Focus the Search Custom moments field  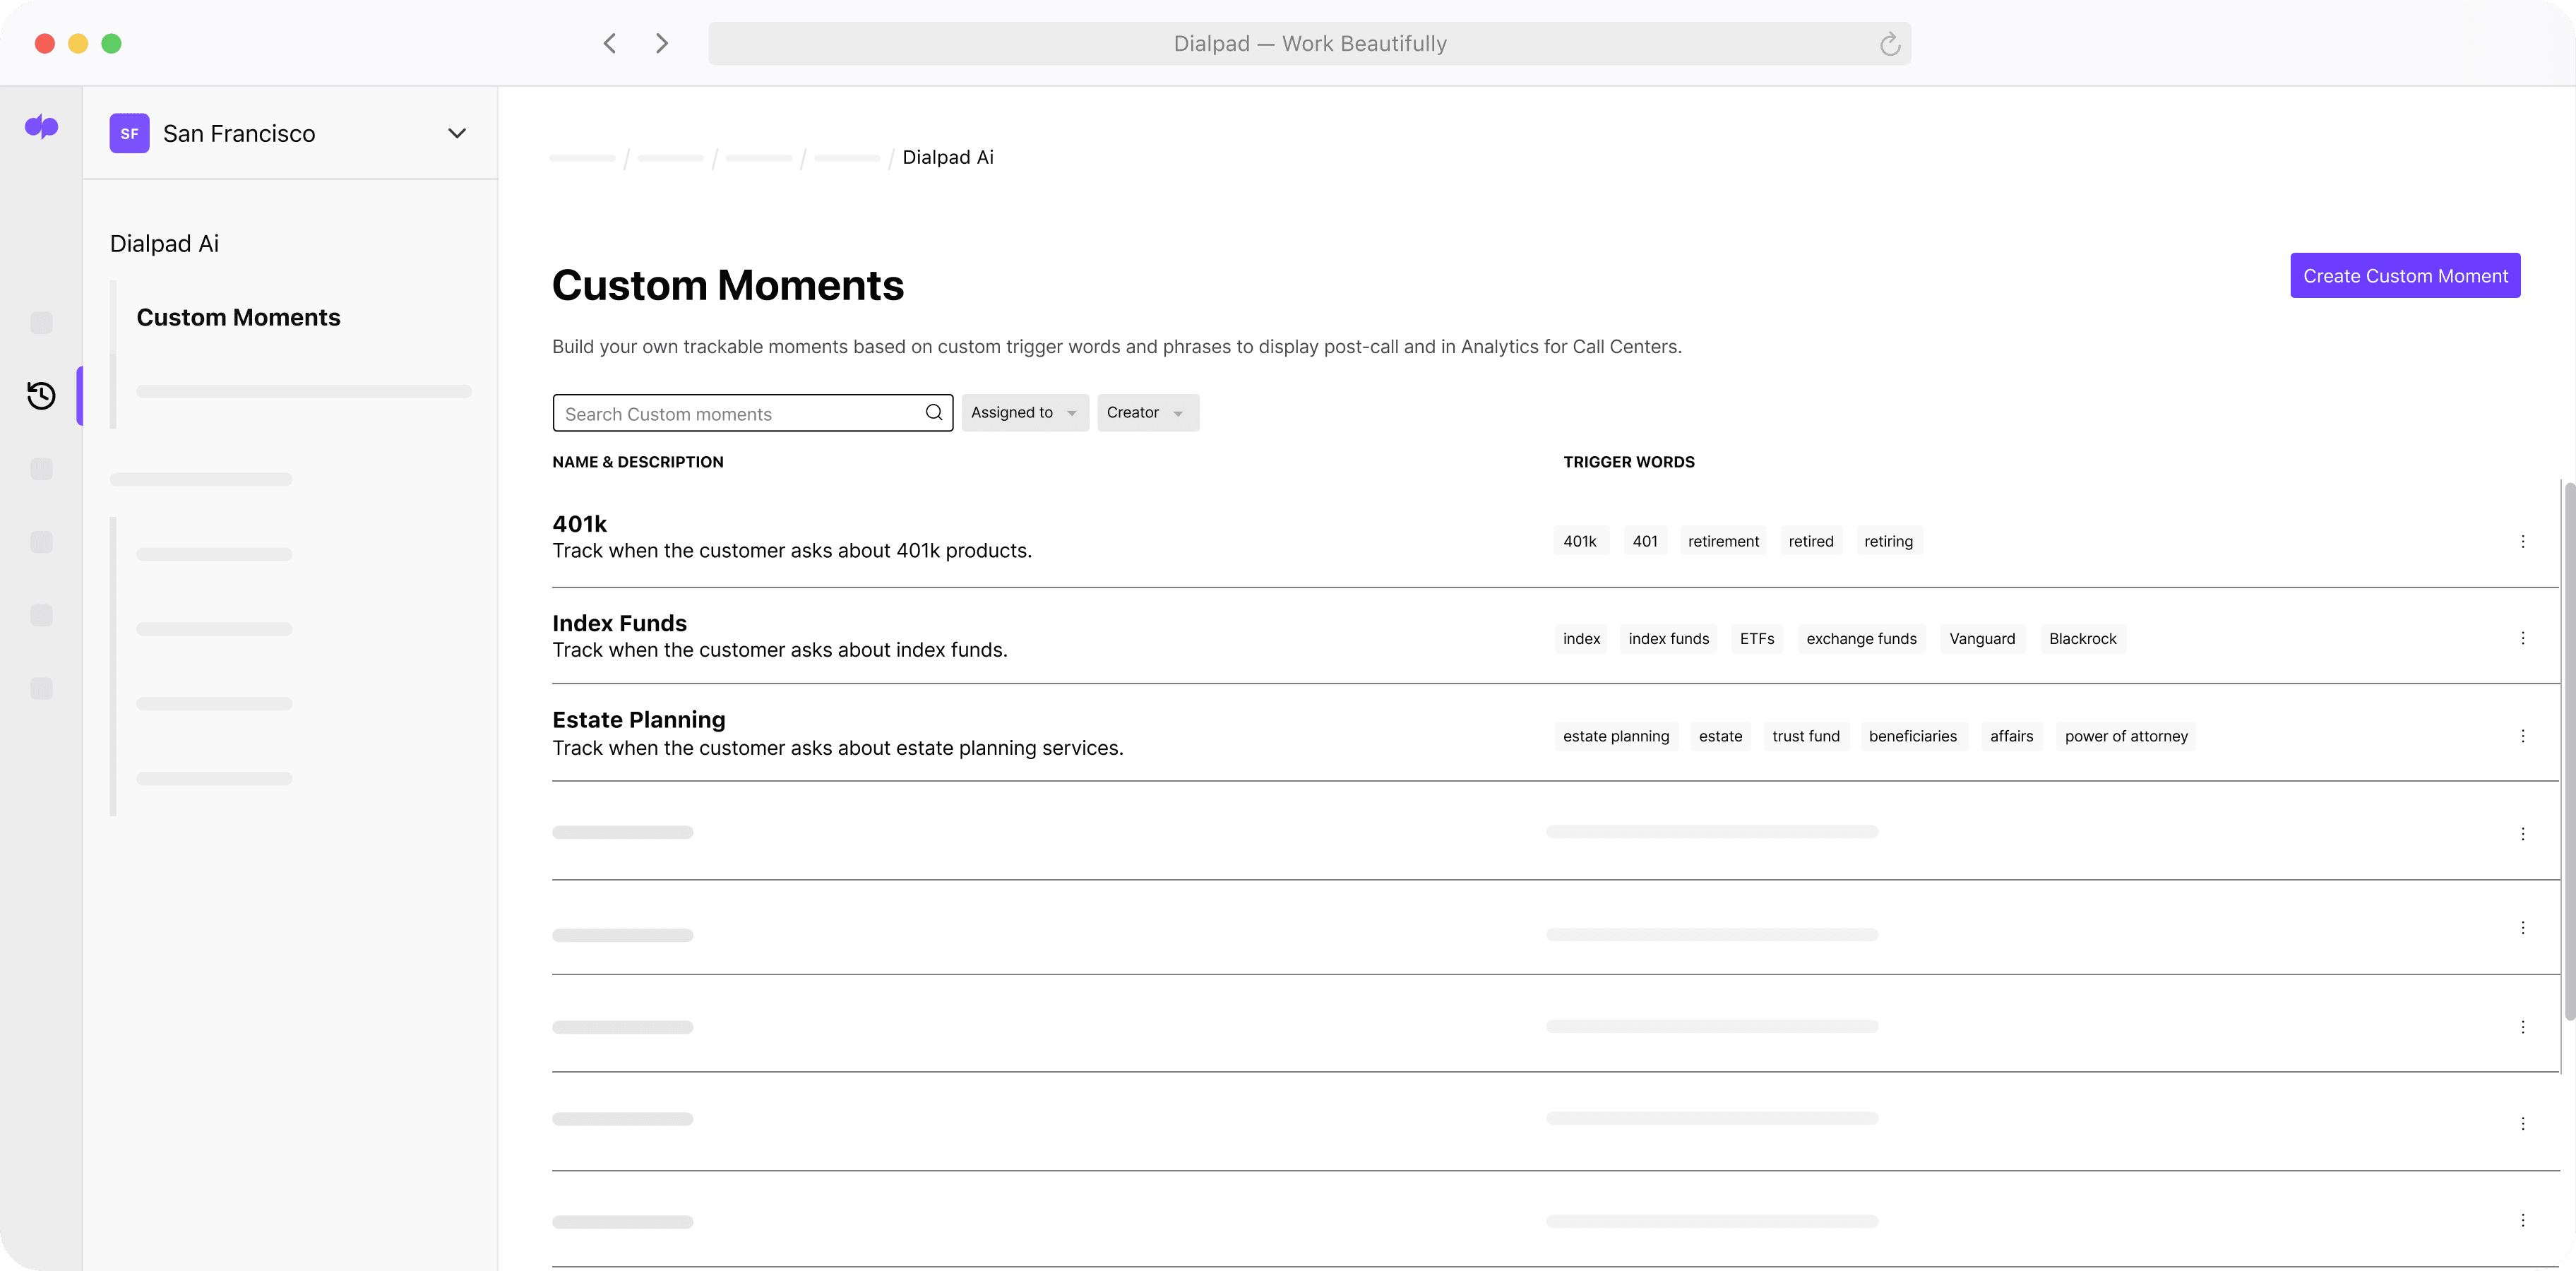point(752,413)
